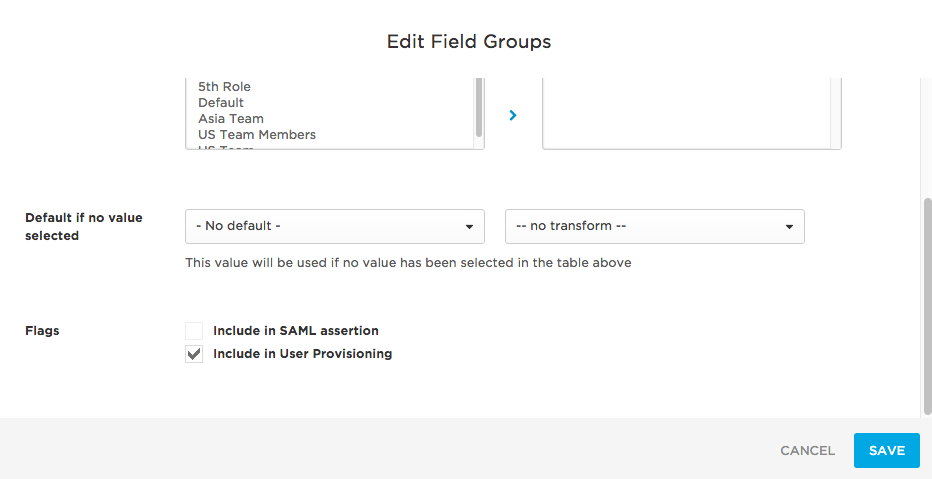Click the dialog's main vertical scrollbar
Viewport: 932px width, 479px height.
[927, 307]
